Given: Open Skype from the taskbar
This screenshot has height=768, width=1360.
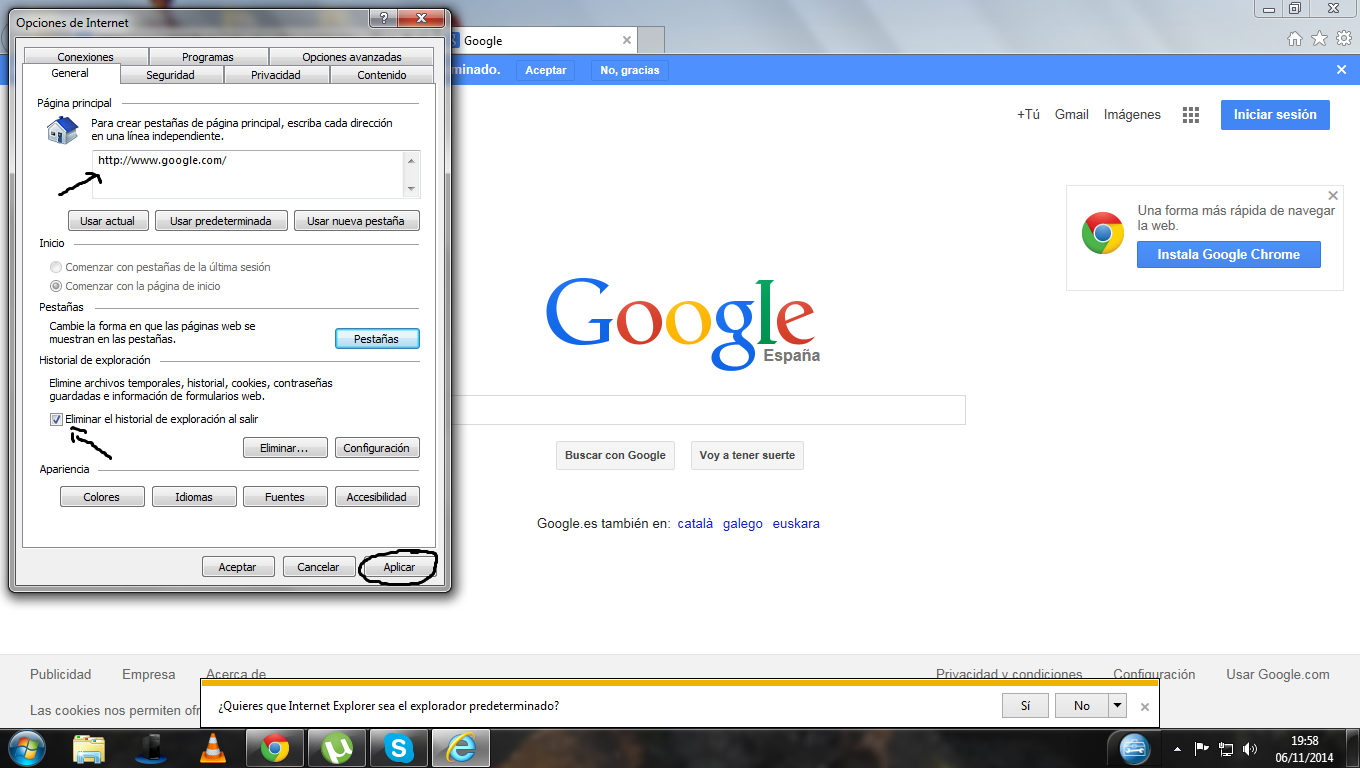Looking at the screenshot, I should click(x=398, y=747).
